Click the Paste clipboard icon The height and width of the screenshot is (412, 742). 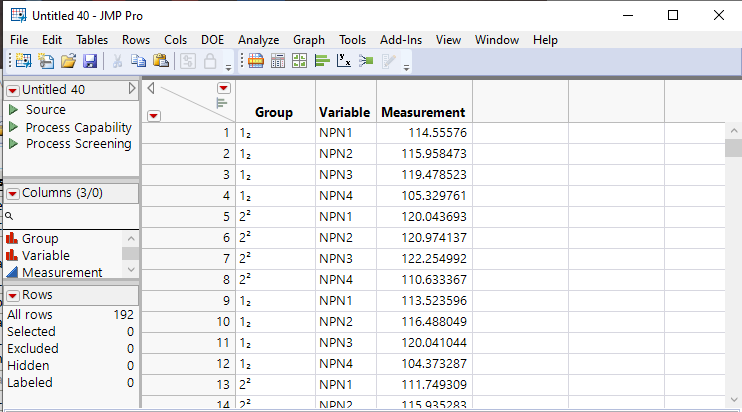tap(161, 61)
